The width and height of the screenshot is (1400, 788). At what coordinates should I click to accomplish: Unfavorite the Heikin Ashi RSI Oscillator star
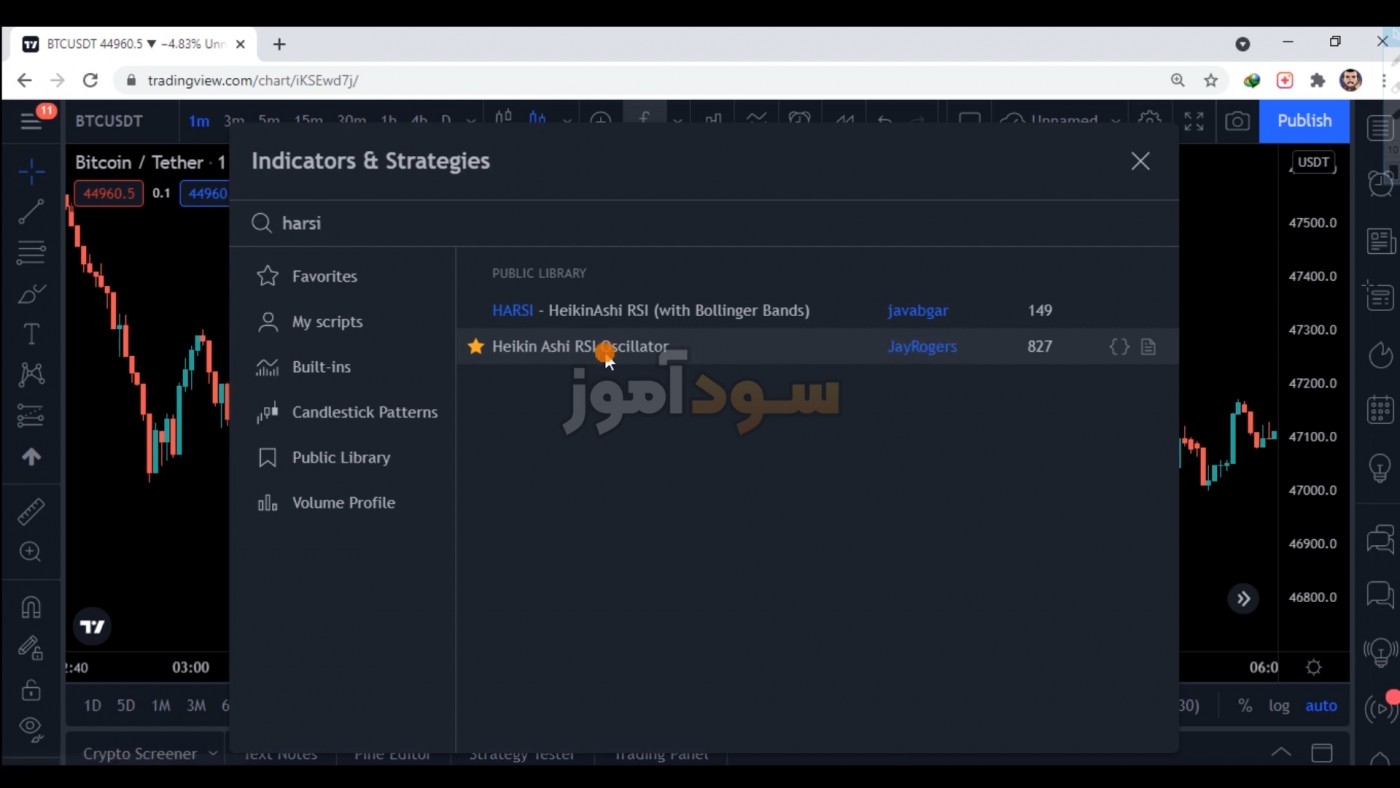(476, 346)
